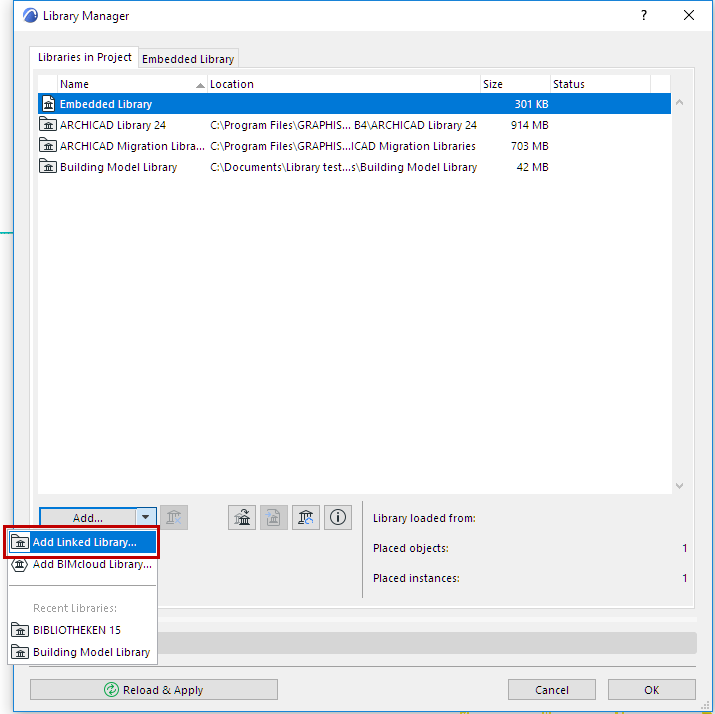Select the Embedded Library row

(354, 104)
